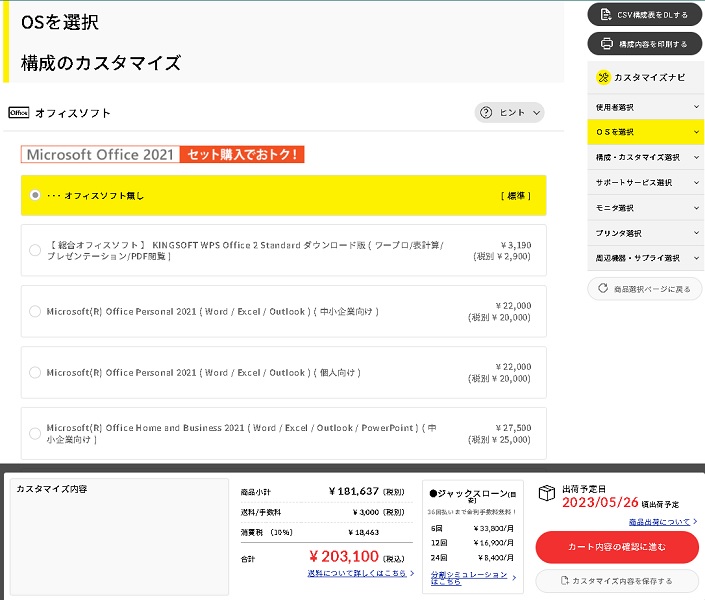This screenshot has width=705, height=600.
Task: Expand the 使用者選択 navigation section
Action: click(x=645, y=107)
